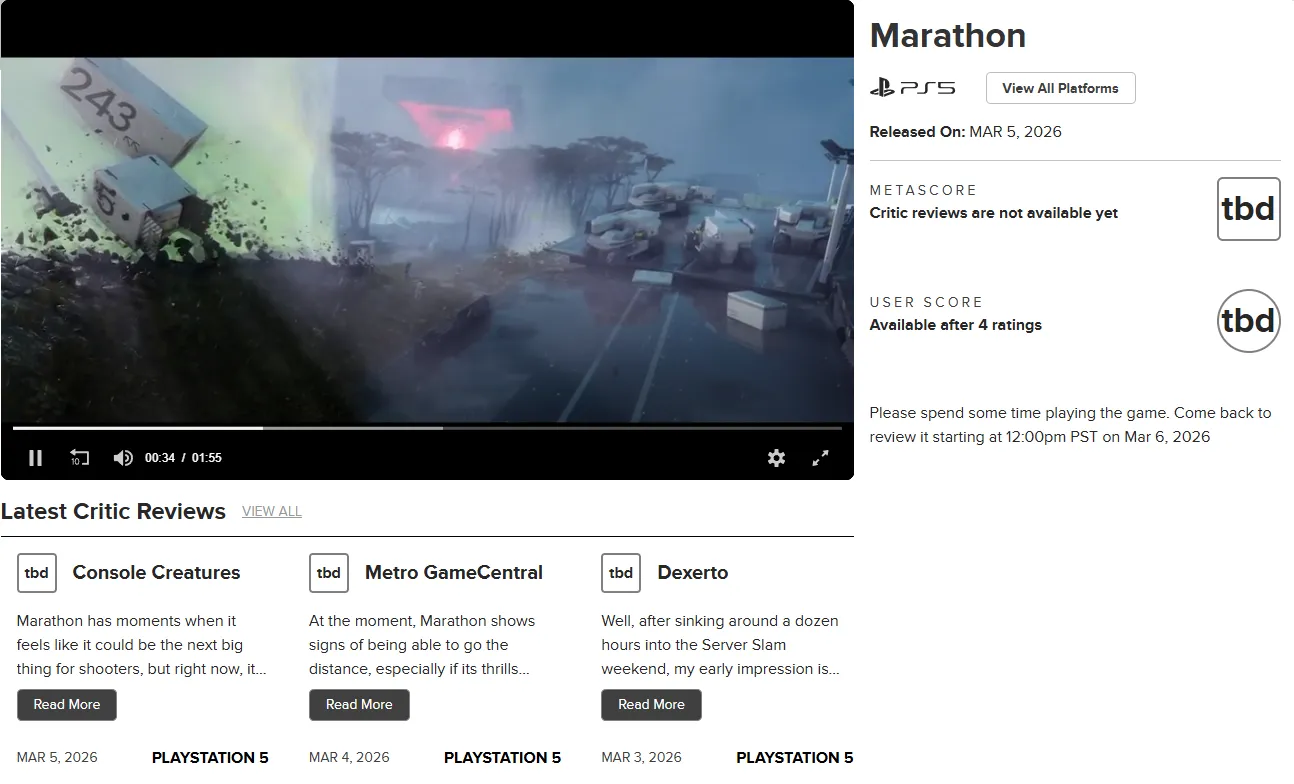Click the Console Creatures review excerpt
1294x784 pixels.
click(x=142, y=645)
